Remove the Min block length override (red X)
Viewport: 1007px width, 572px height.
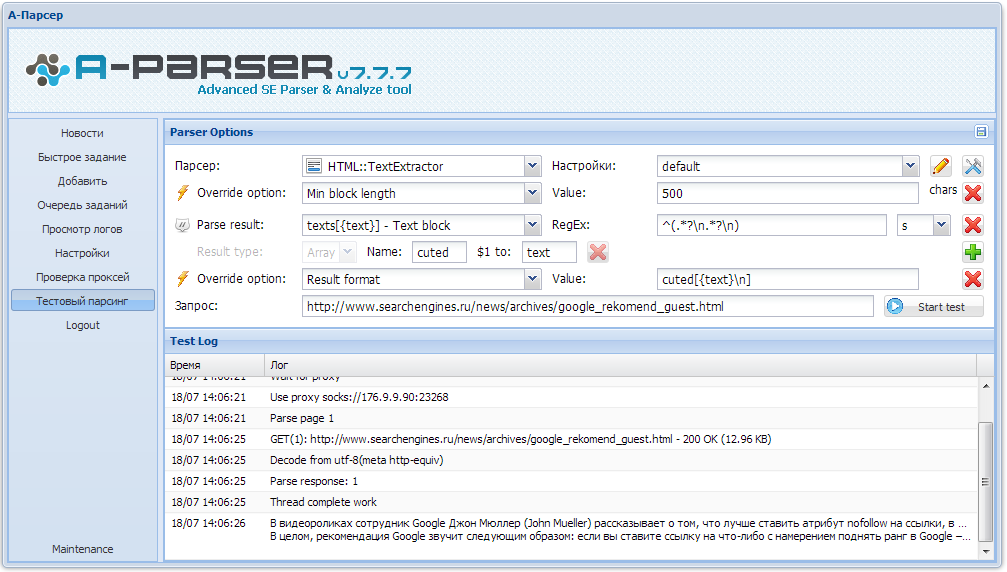[973, 193]
